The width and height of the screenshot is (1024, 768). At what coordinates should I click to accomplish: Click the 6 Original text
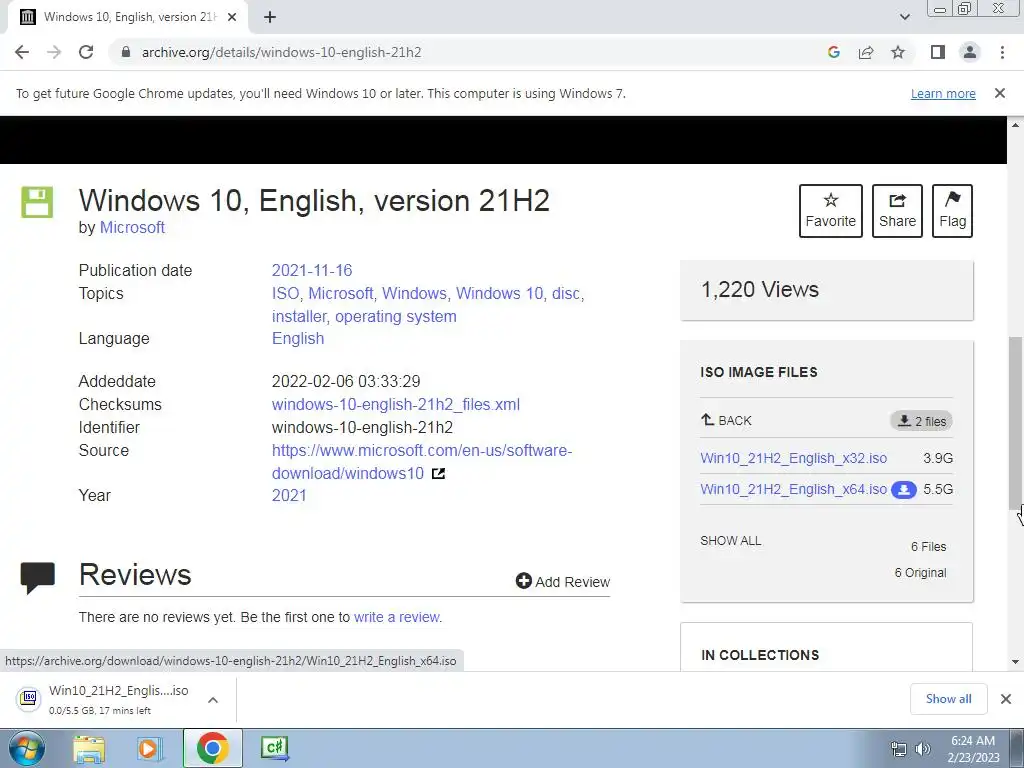(x=920, y=573)
